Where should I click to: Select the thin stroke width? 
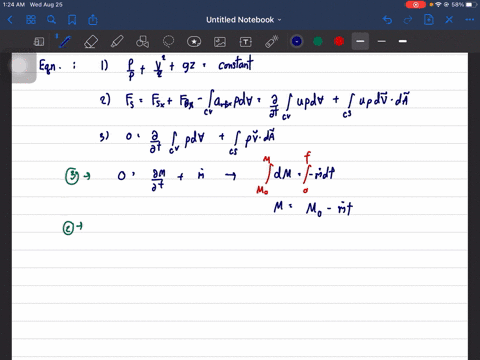[x=382, y=41]
